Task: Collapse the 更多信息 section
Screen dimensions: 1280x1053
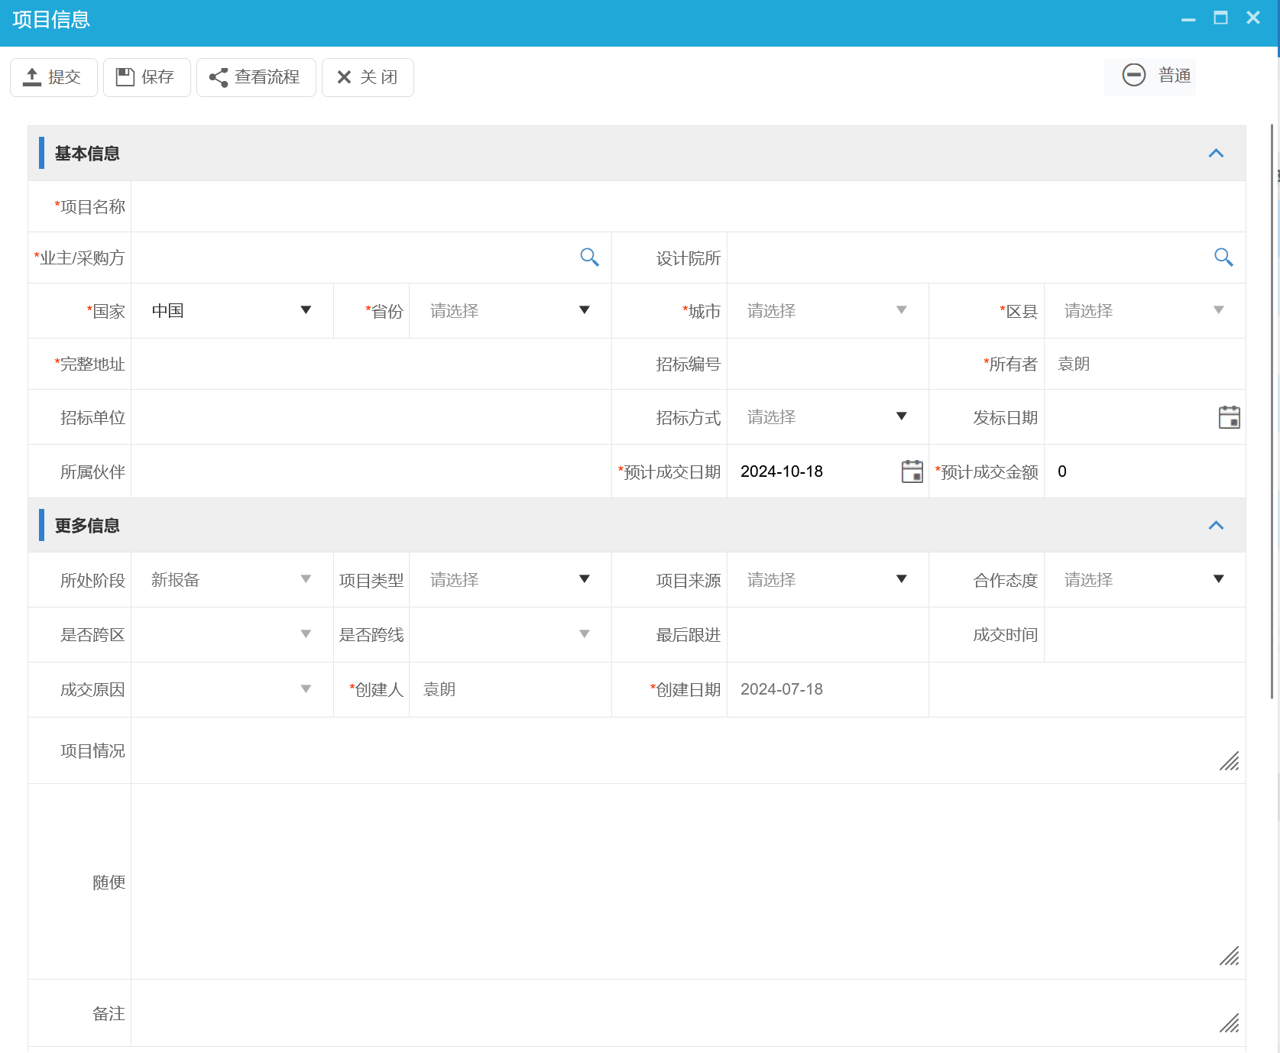Action: click(1215, 526)
